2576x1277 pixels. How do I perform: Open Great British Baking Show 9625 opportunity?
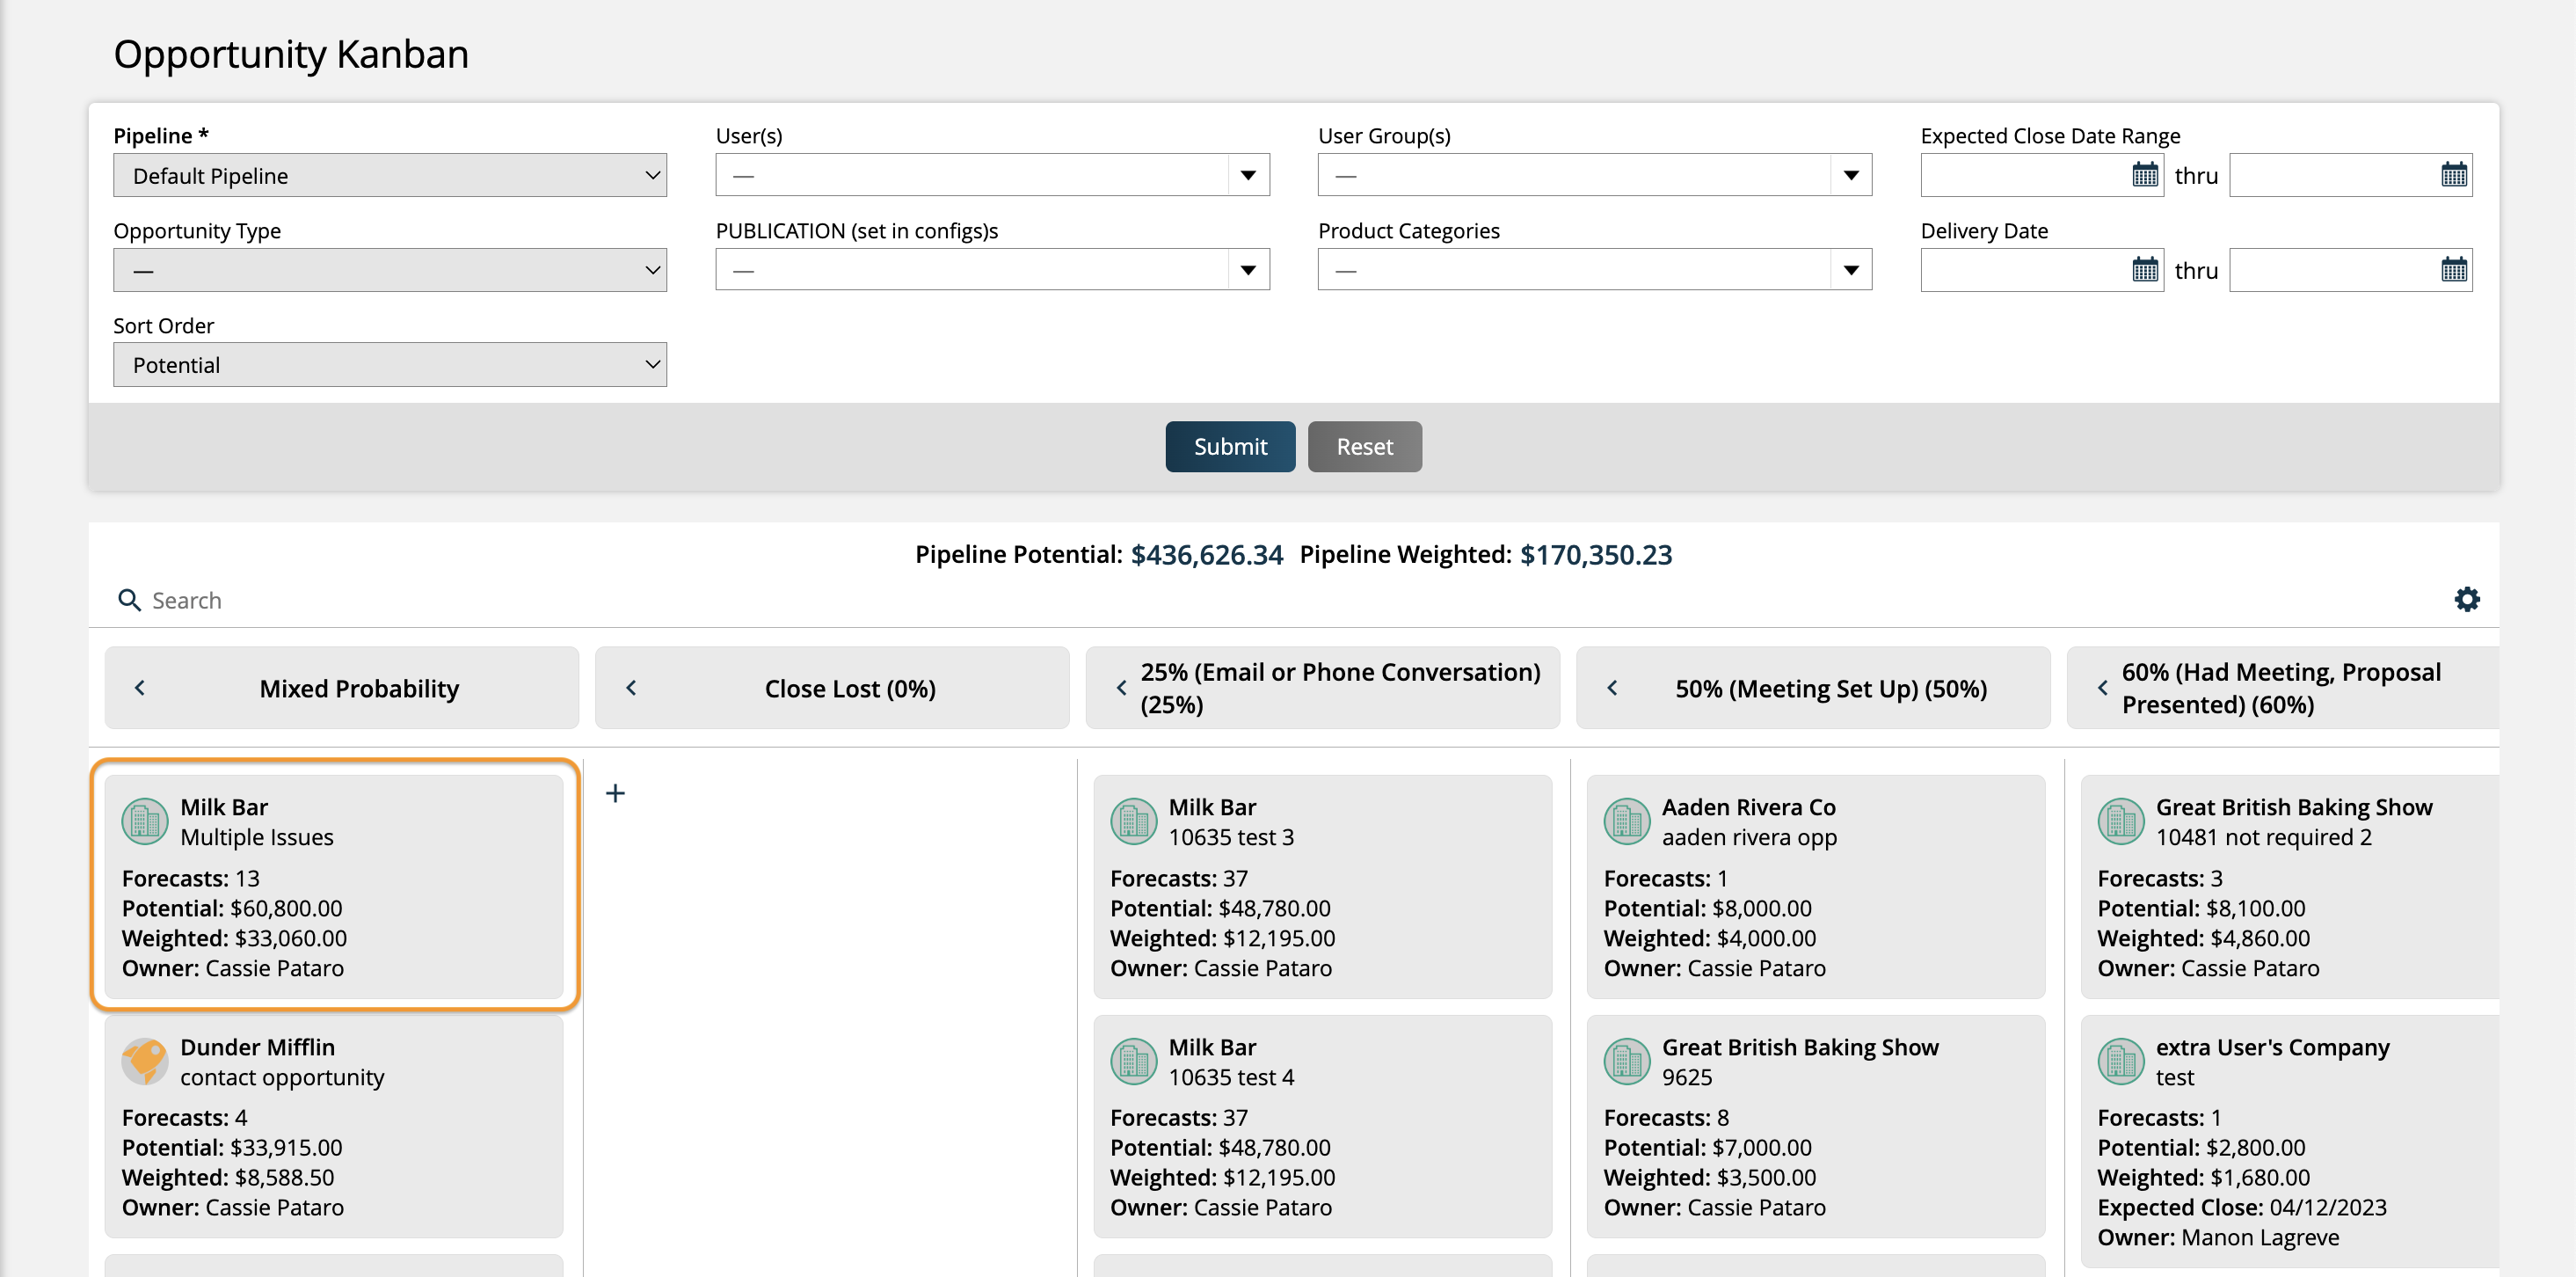tap(1816, 1126)
